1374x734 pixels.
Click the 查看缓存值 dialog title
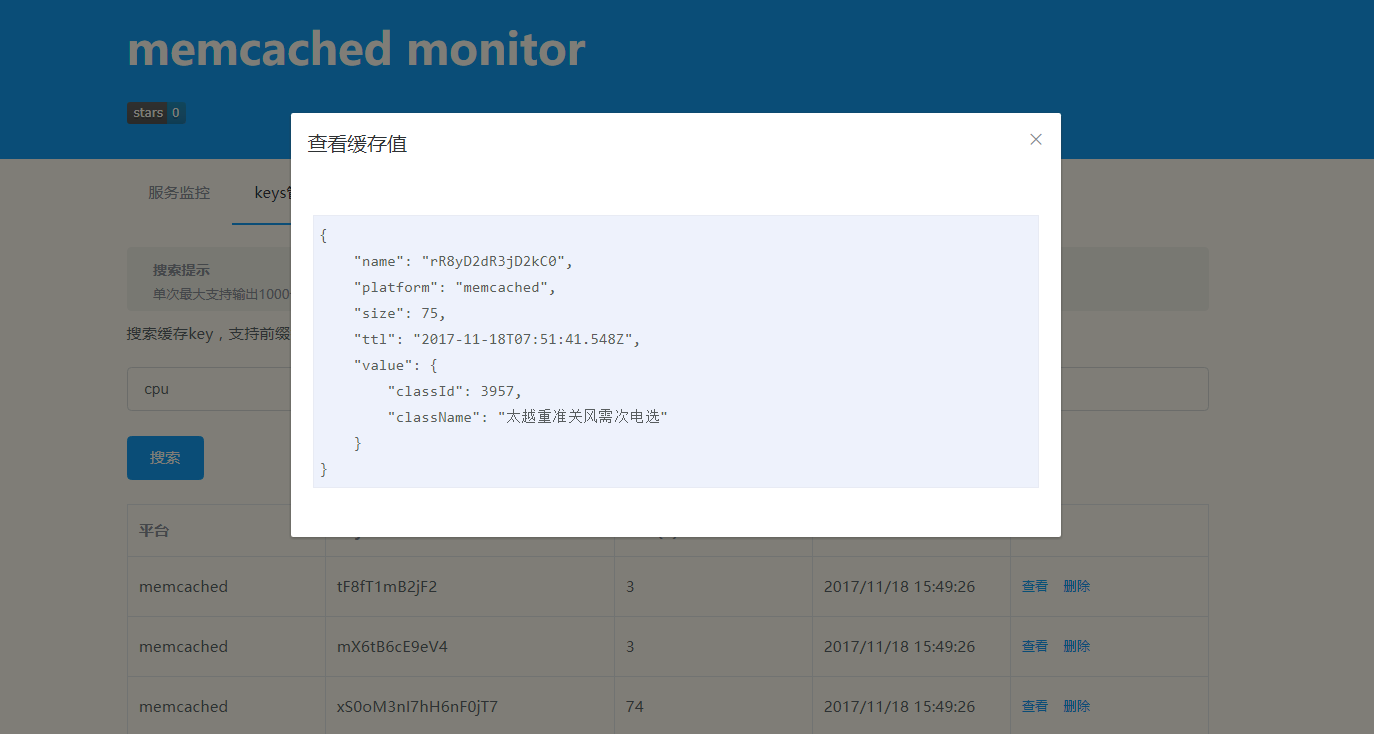(357, 144)
